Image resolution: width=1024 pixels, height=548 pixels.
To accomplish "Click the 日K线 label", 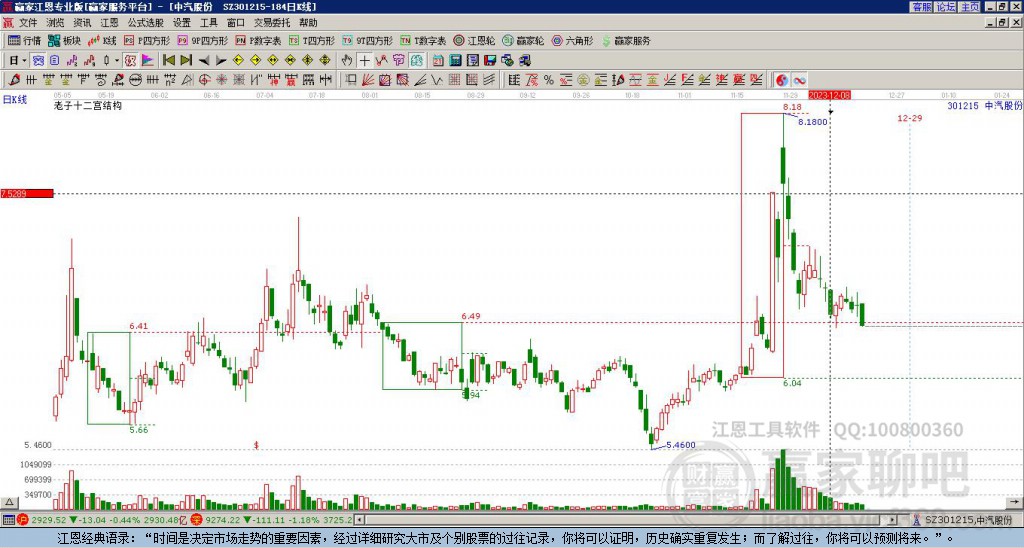I will (14, 99).
